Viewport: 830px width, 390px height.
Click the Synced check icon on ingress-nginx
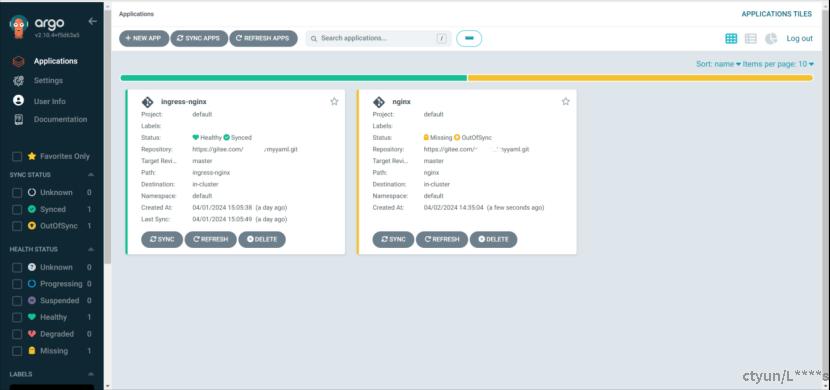click(x=227, y=138)
